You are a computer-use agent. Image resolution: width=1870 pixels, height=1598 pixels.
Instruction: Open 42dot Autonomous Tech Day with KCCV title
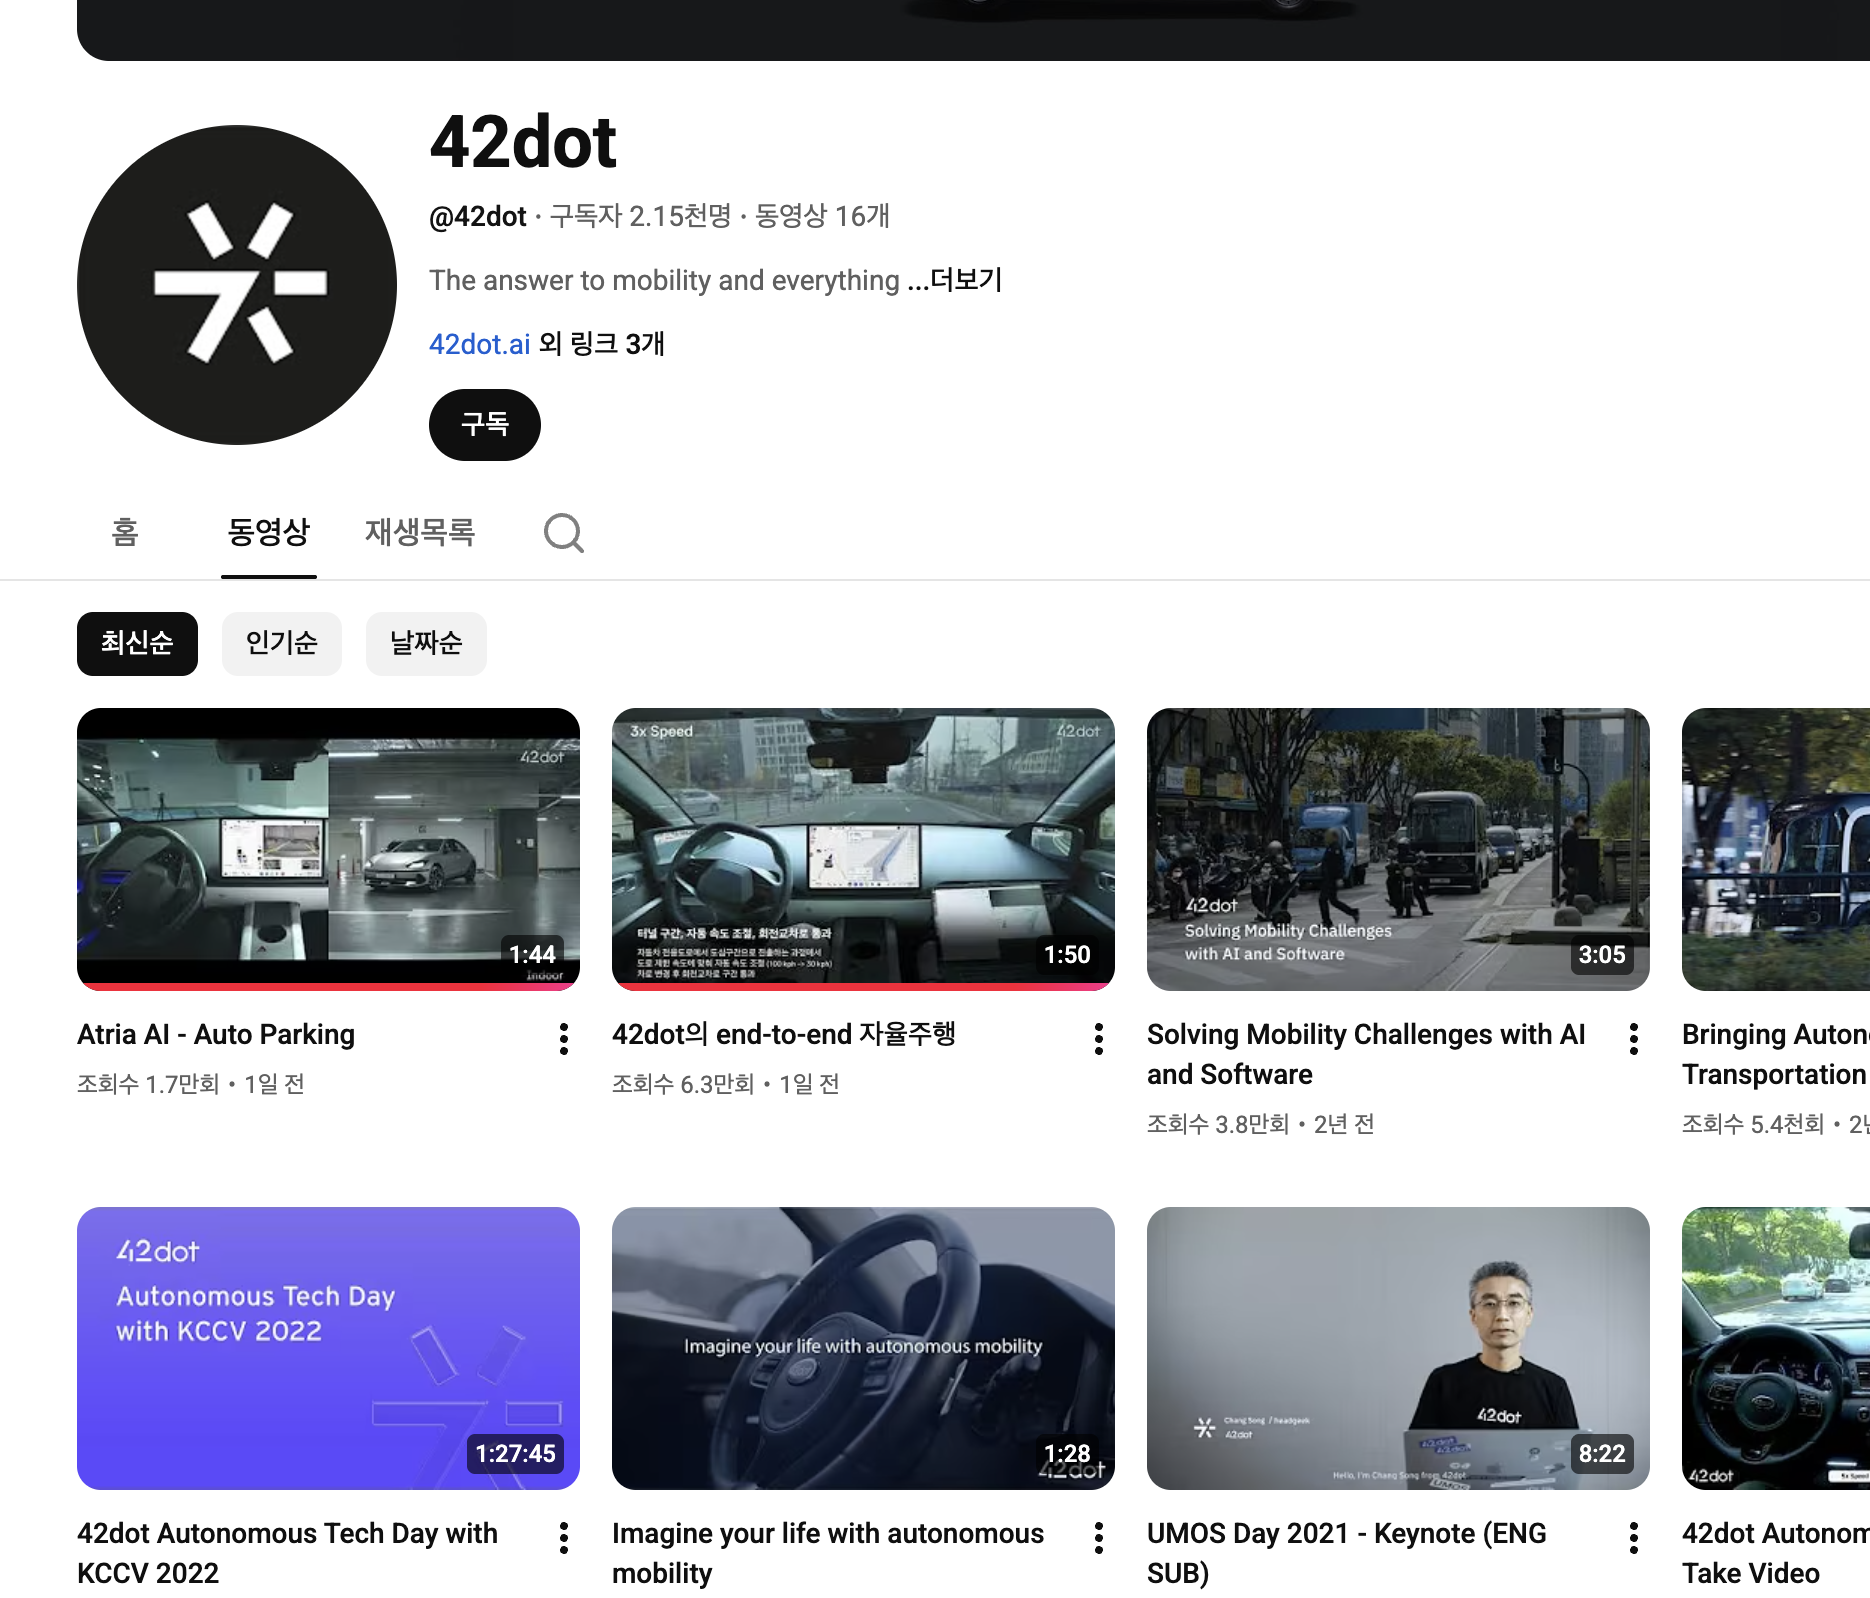[x=287, y=1553]
